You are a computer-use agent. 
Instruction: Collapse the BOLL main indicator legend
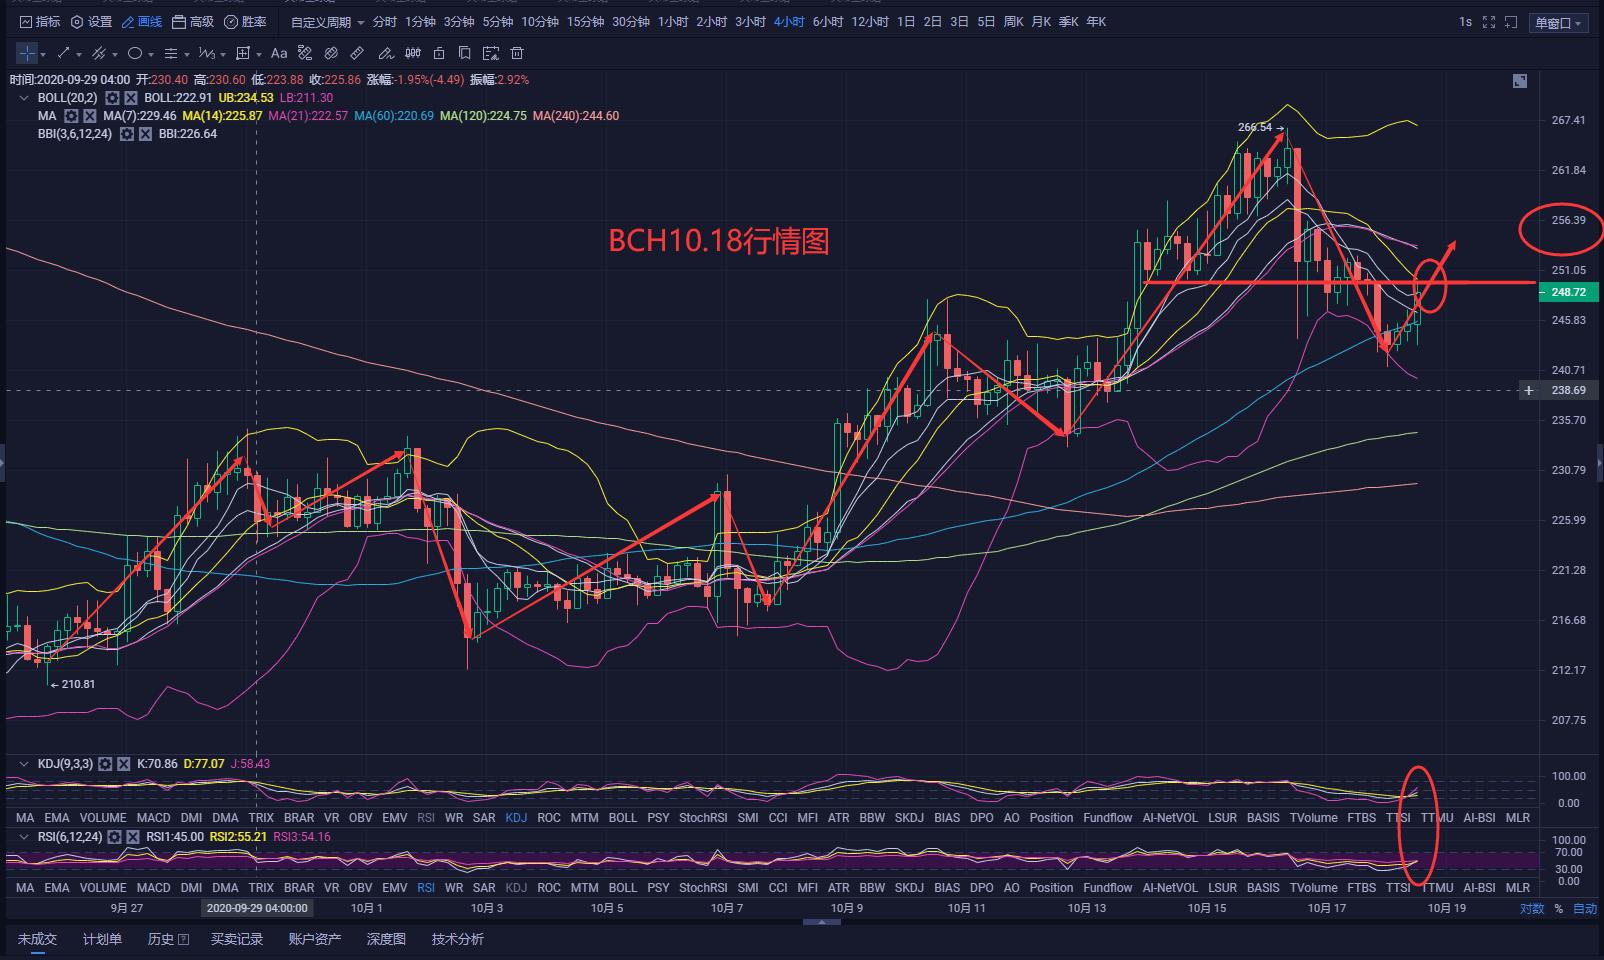pyautogui.click(x=24, y=98)
